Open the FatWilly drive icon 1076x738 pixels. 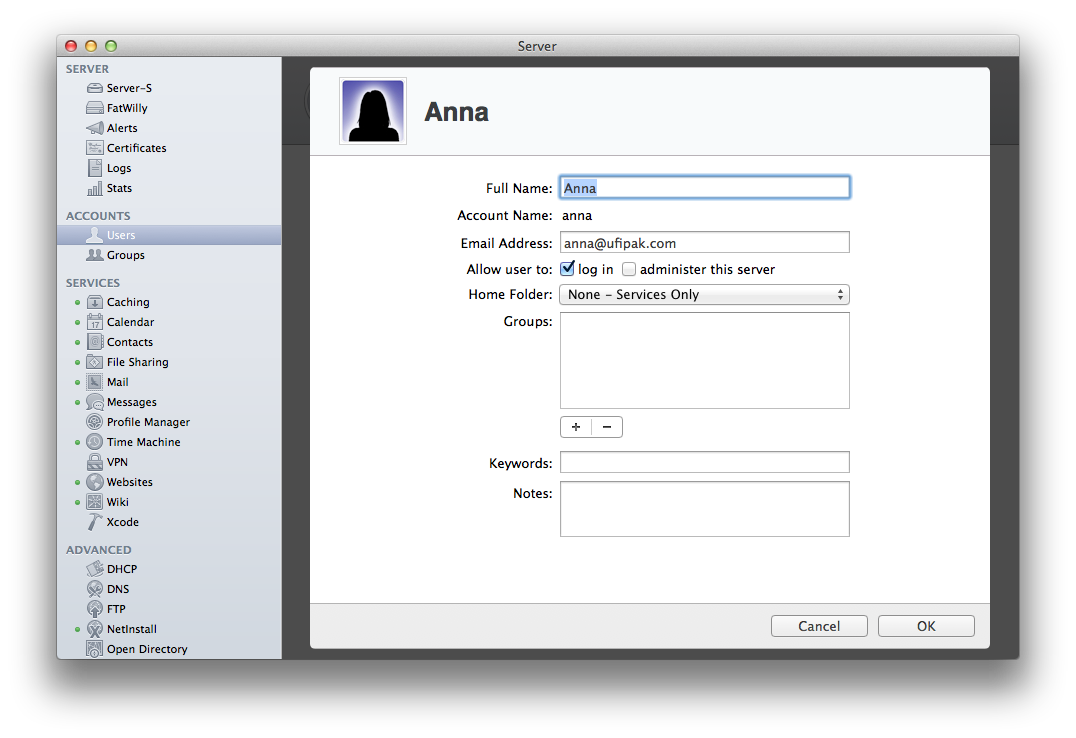tap(95, 108)
